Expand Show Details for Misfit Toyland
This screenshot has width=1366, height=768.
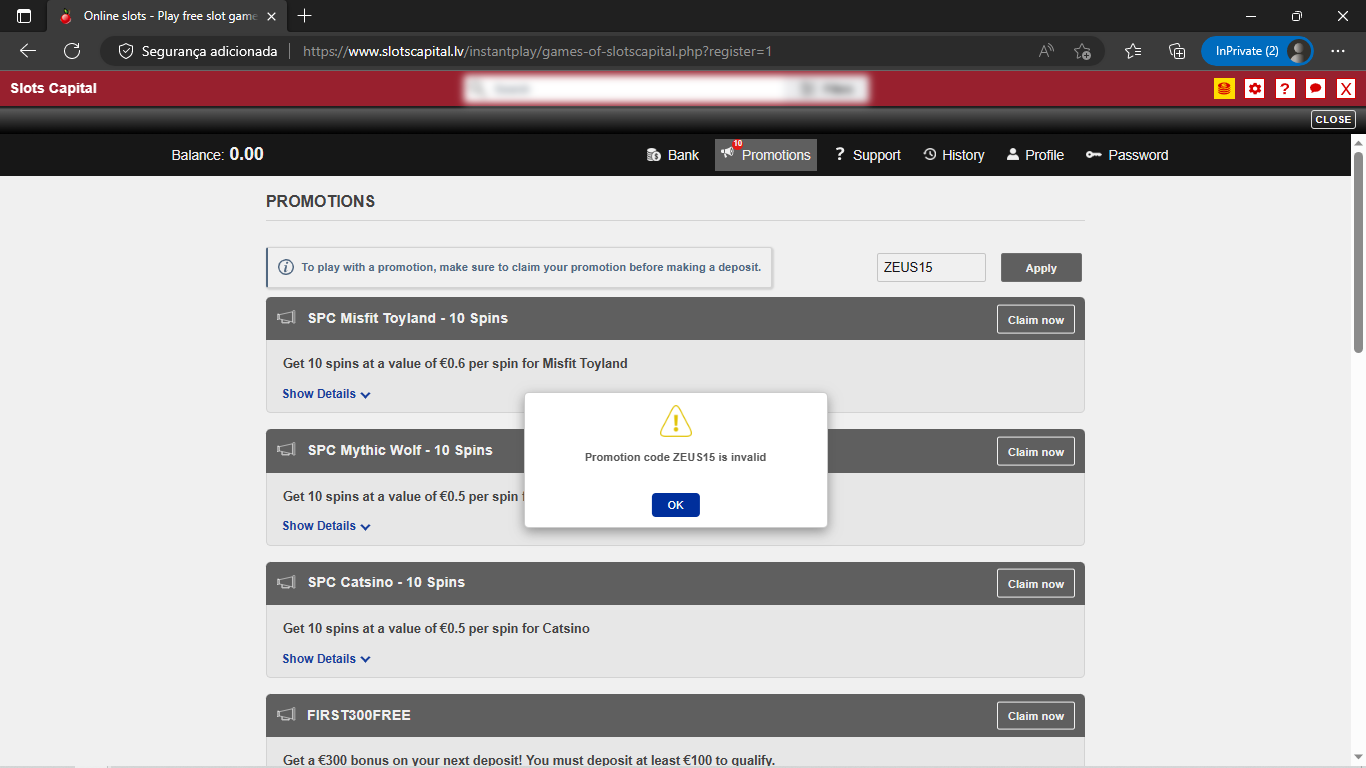[326, 394]
